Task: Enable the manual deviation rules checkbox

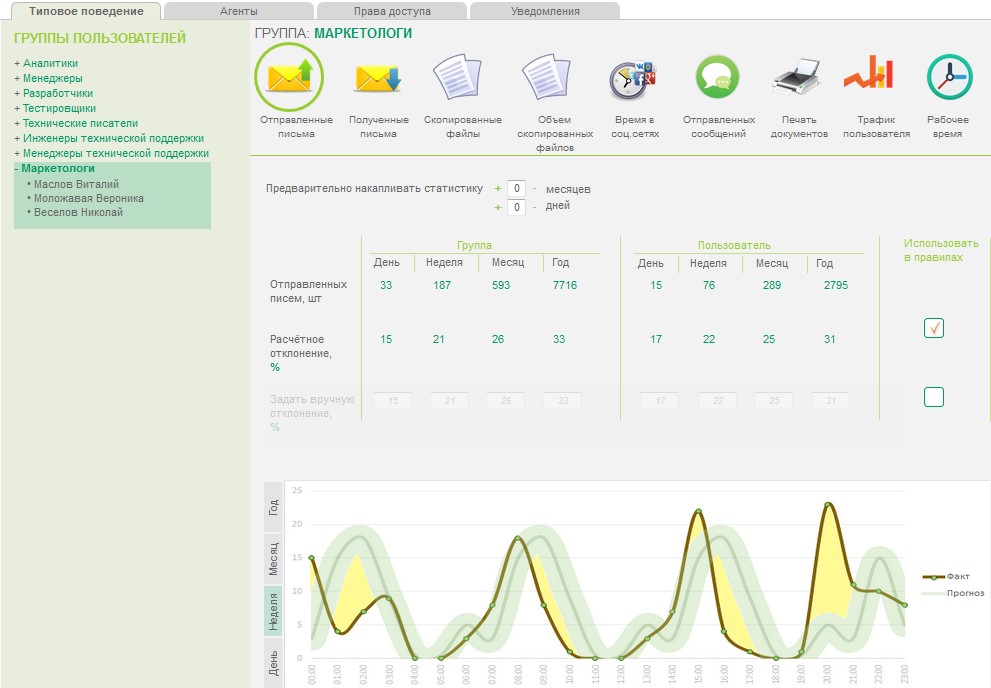Action: (x=933, y=397)
